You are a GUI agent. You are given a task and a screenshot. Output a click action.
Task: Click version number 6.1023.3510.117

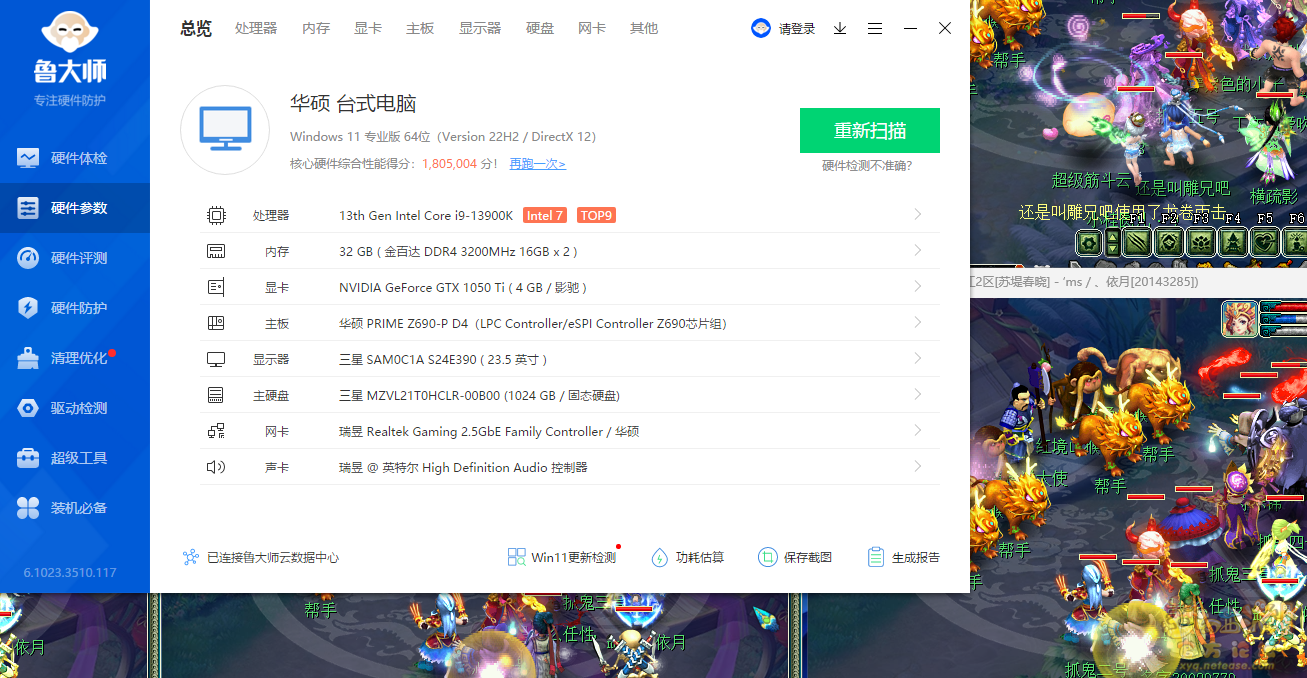point(70,573)
